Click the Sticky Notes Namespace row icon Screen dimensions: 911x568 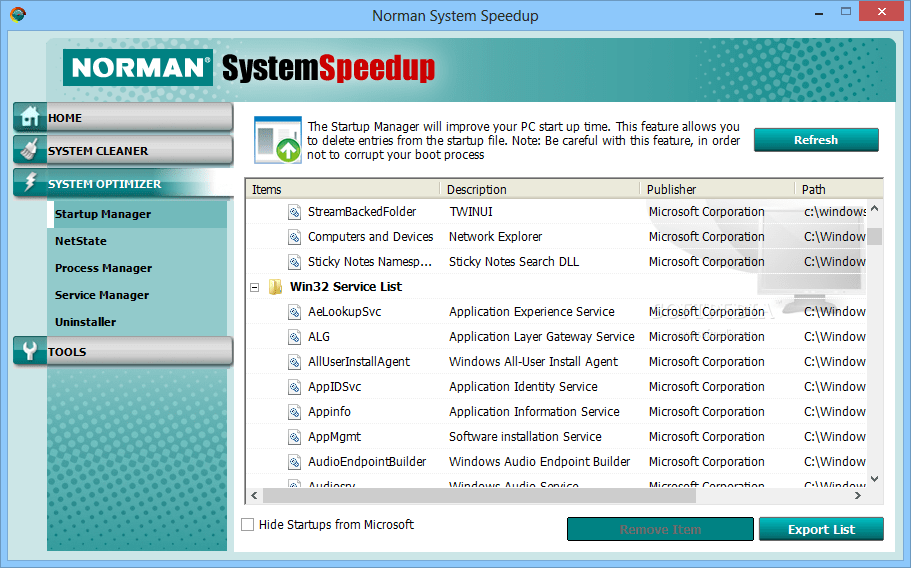tap(295, 262)
